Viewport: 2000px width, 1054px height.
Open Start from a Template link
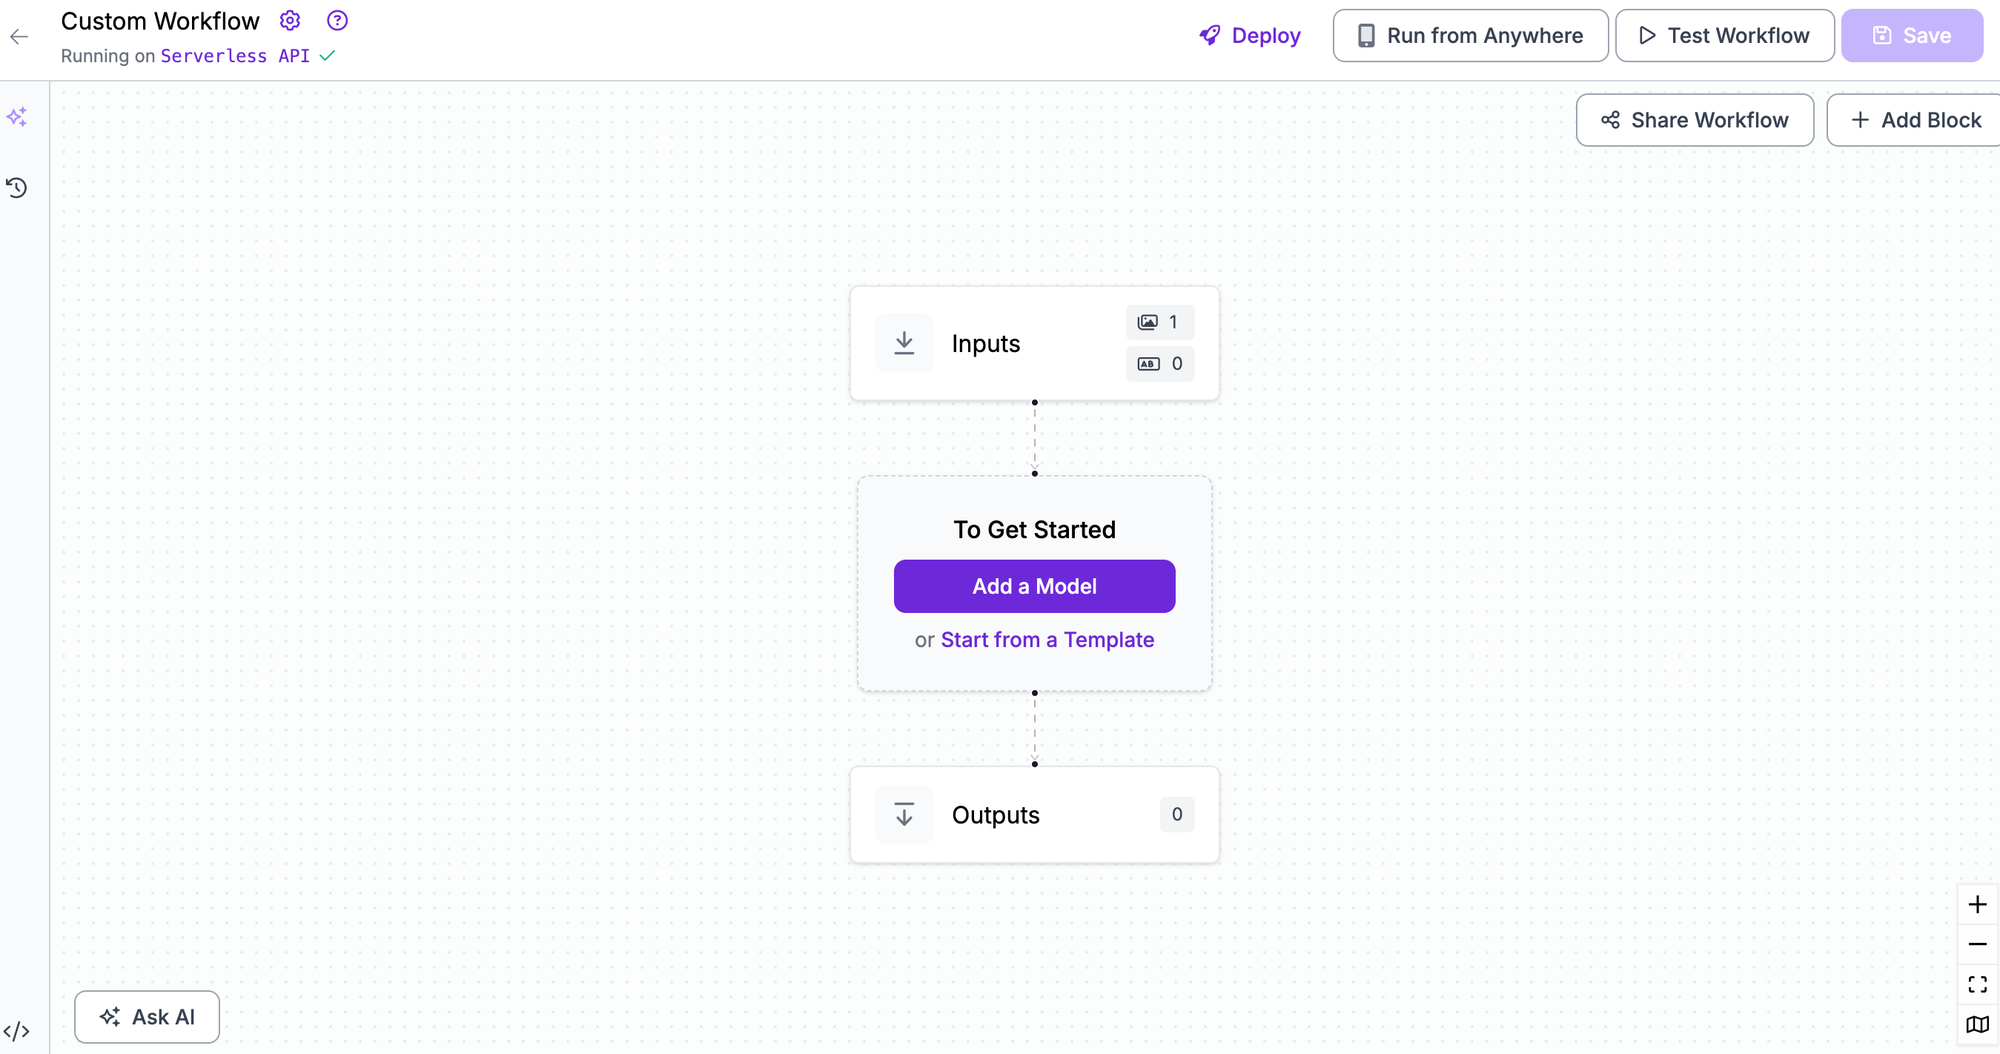pyautogui.click(x=1047, y=640)
